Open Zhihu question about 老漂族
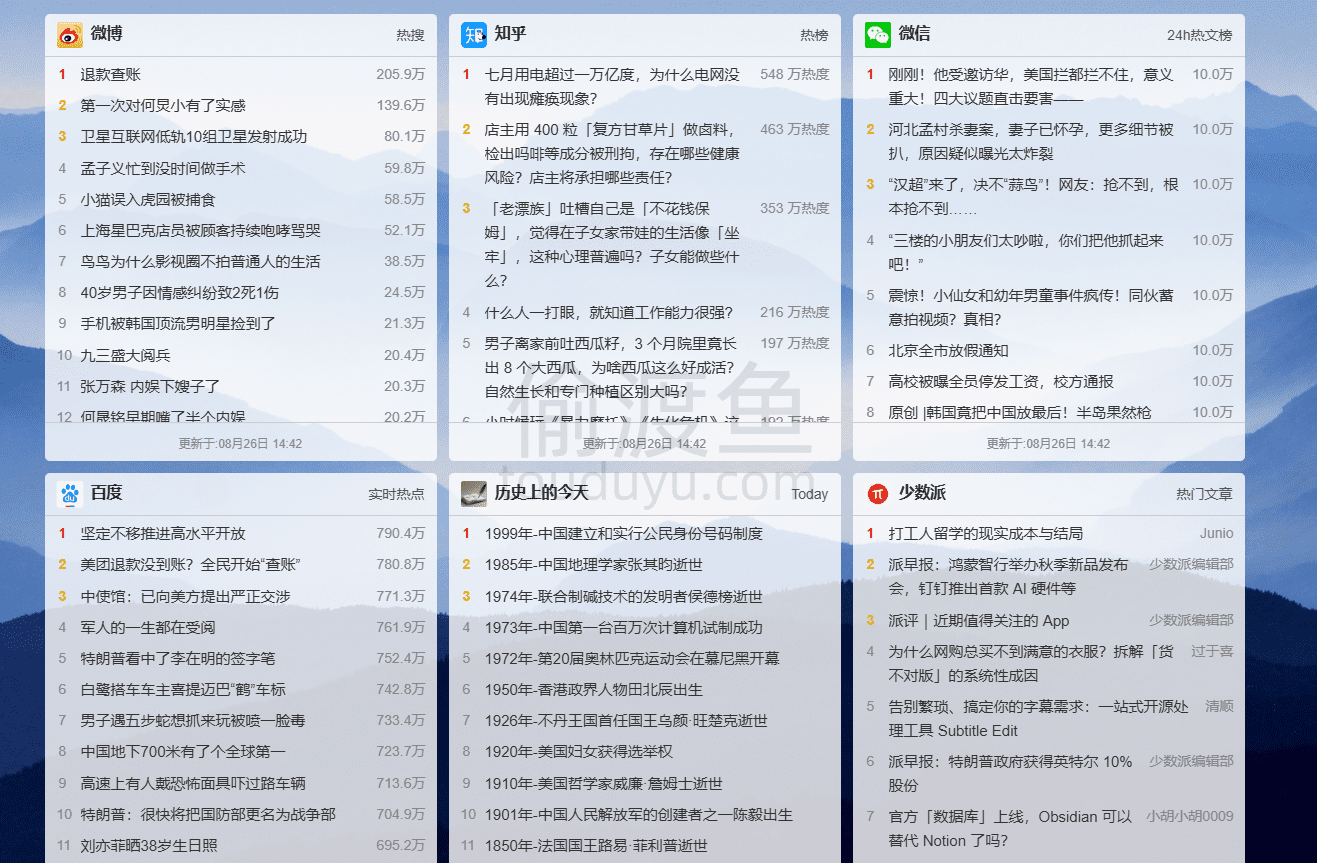 coord(613,244)
